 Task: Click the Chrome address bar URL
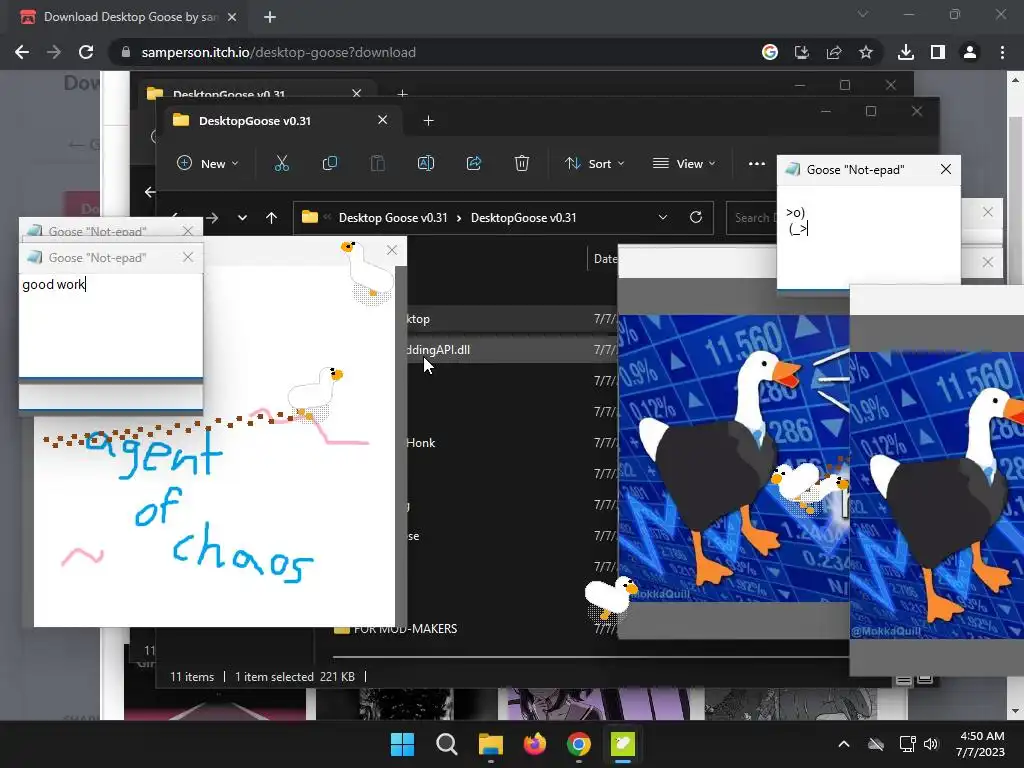(279, 52)
